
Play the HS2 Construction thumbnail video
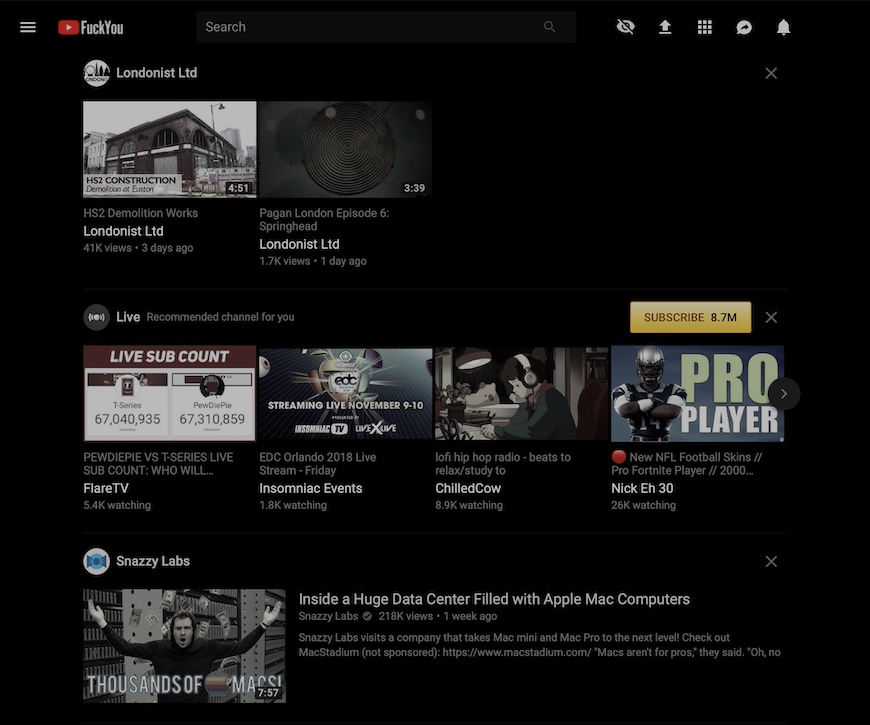tap(170, 149)
